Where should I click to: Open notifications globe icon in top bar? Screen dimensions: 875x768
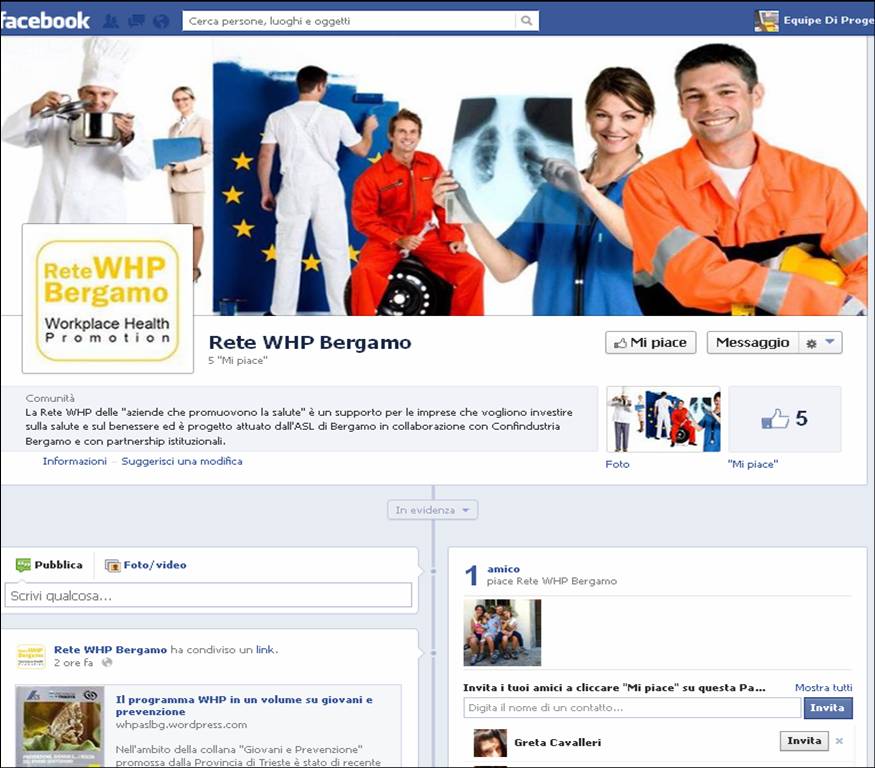click(x=160, y=21)
